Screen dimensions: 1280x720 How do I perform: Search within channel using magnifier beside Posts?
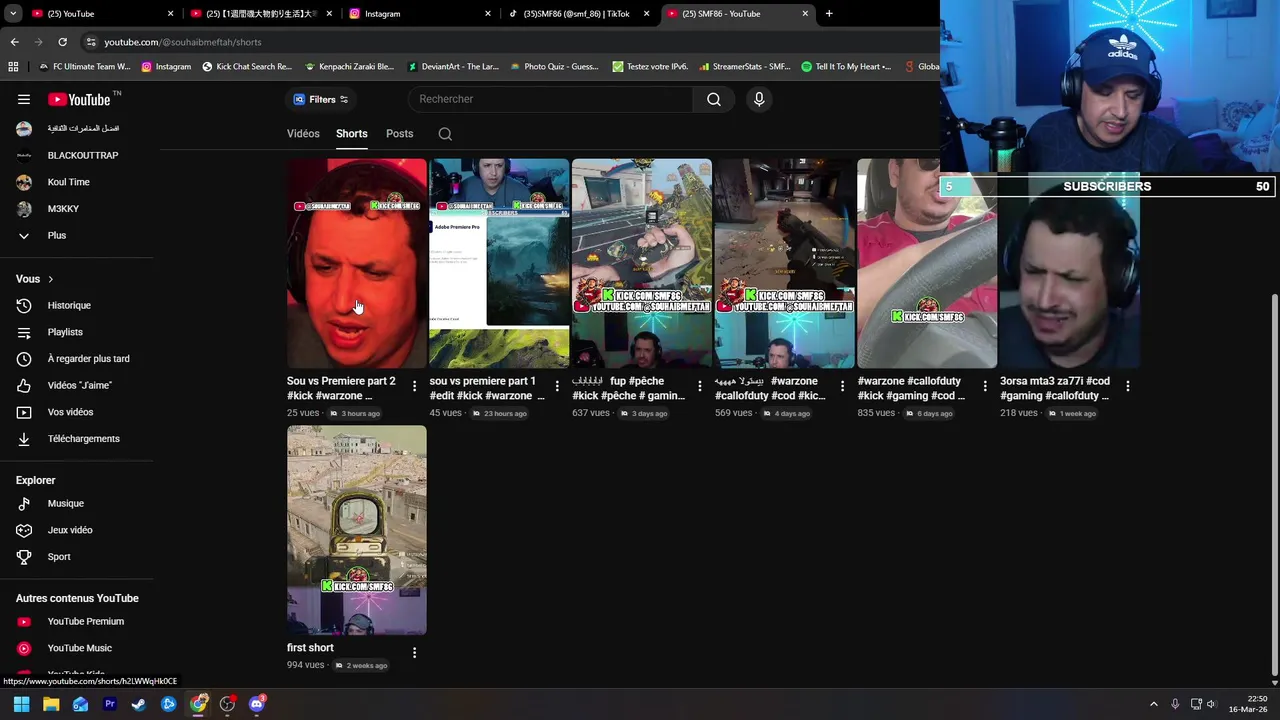[x=445, y=134]
